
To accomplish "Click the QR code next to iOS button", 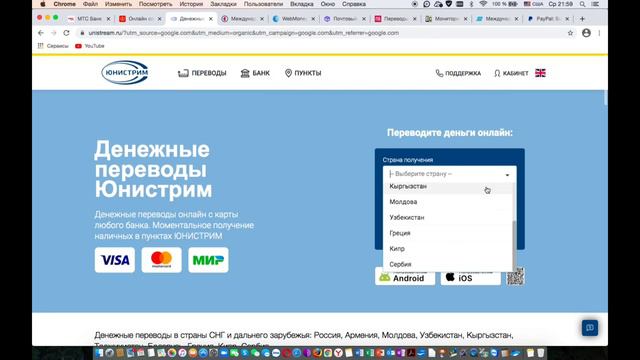I will click(x=516, y=277).
